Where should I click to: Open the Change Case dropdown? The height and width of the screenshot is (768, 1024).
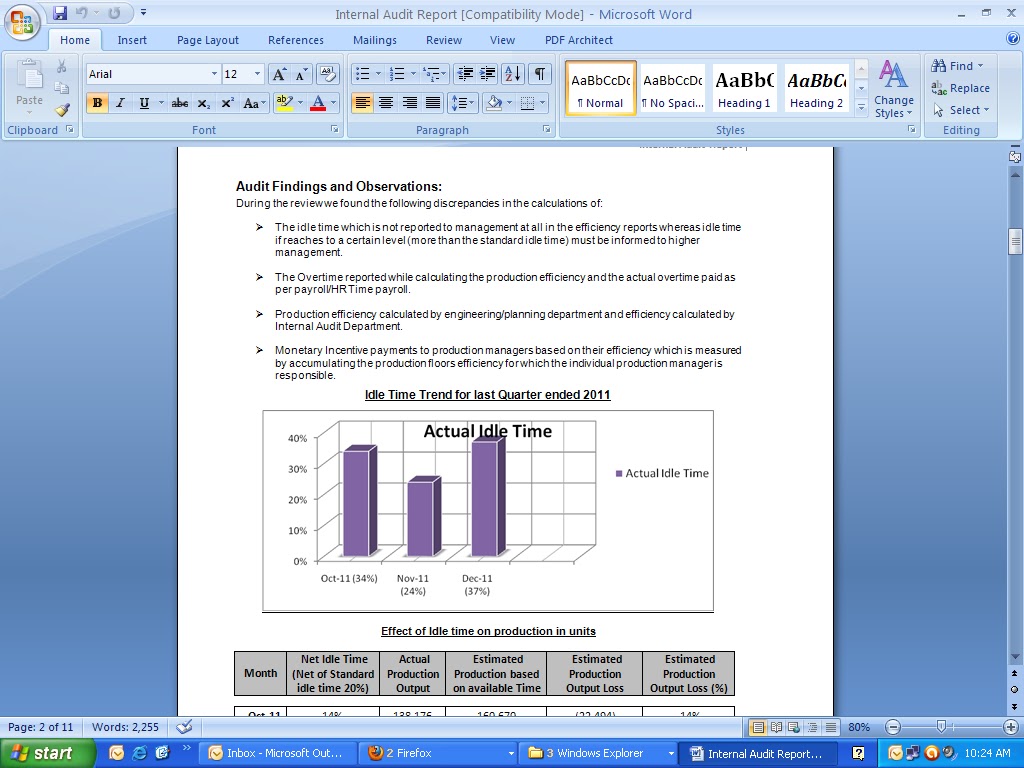point(255,103)
